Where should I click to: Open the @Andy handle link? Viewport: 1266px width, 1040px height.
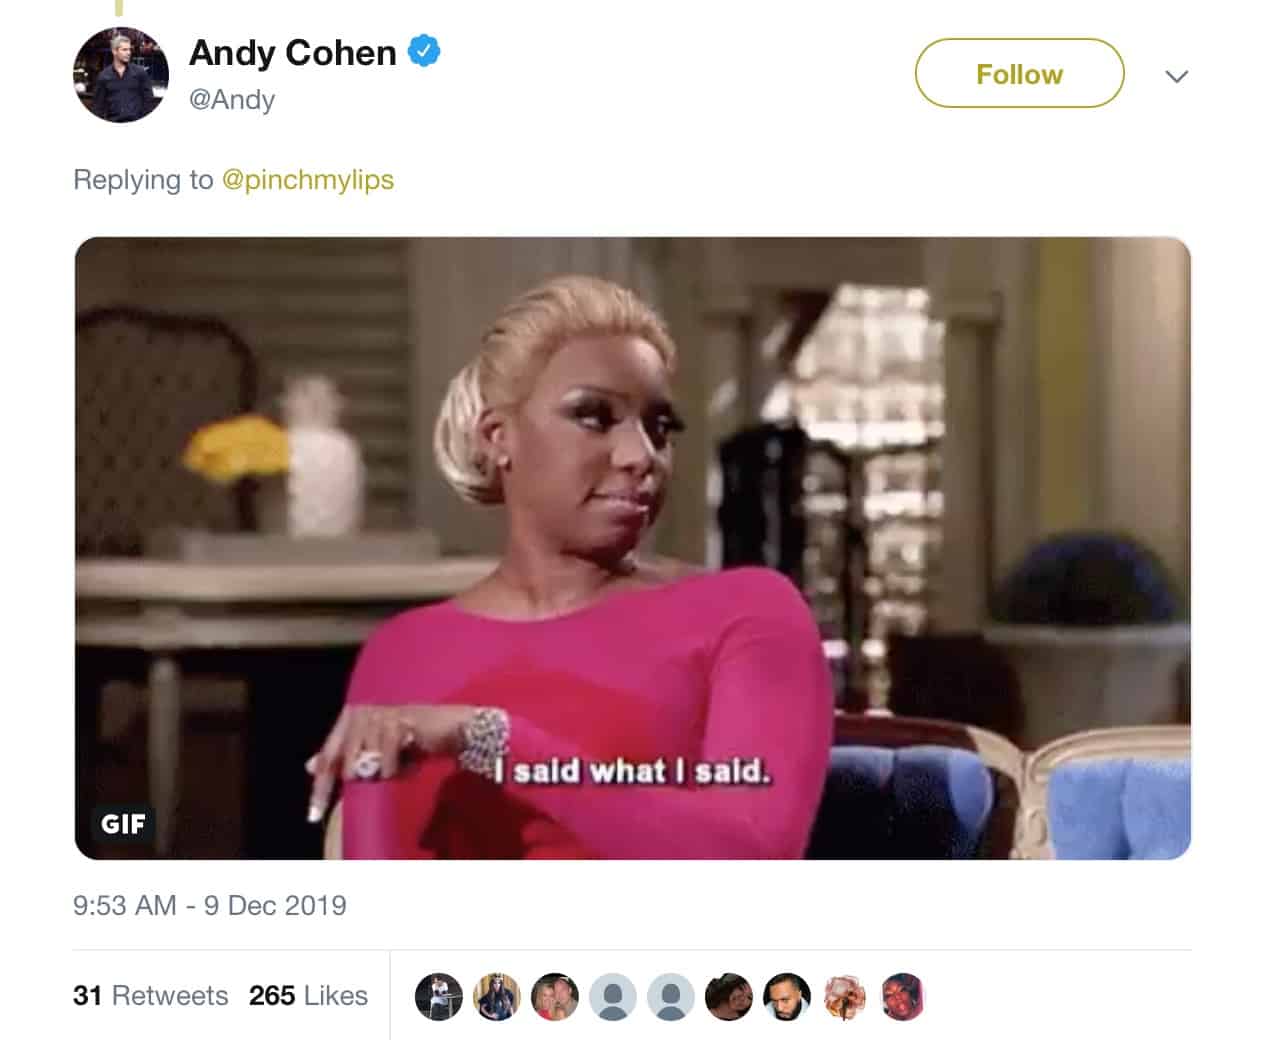pos(231,100)
